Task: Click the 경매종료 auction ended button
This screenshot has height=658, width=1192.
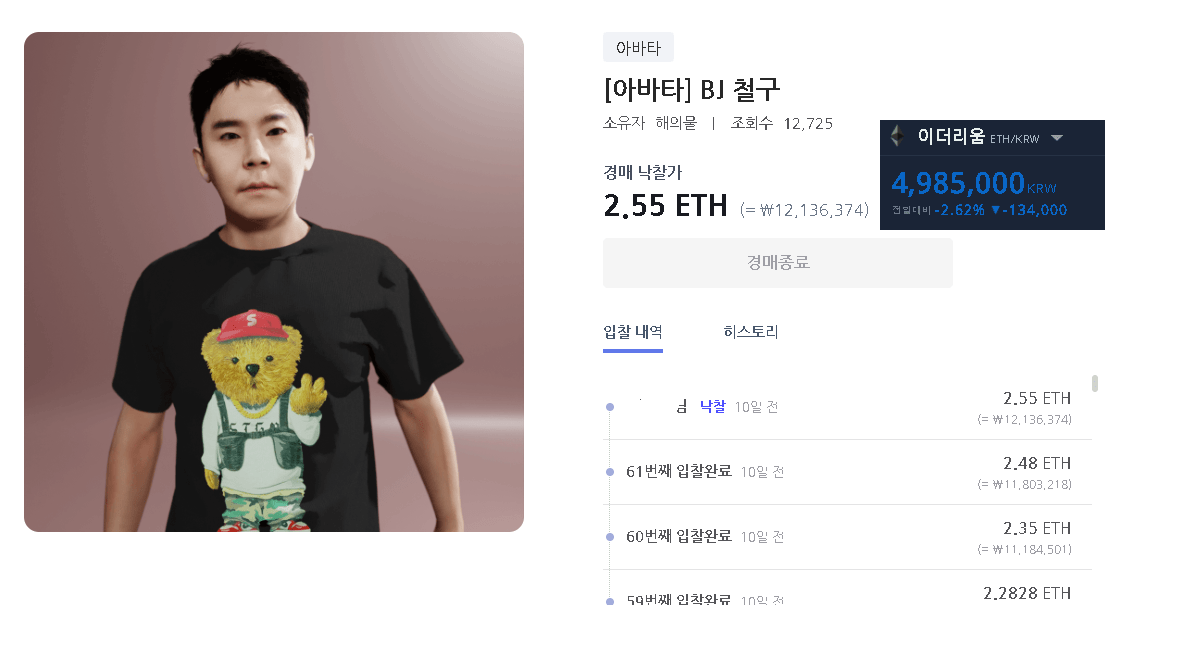Action: 778,263
